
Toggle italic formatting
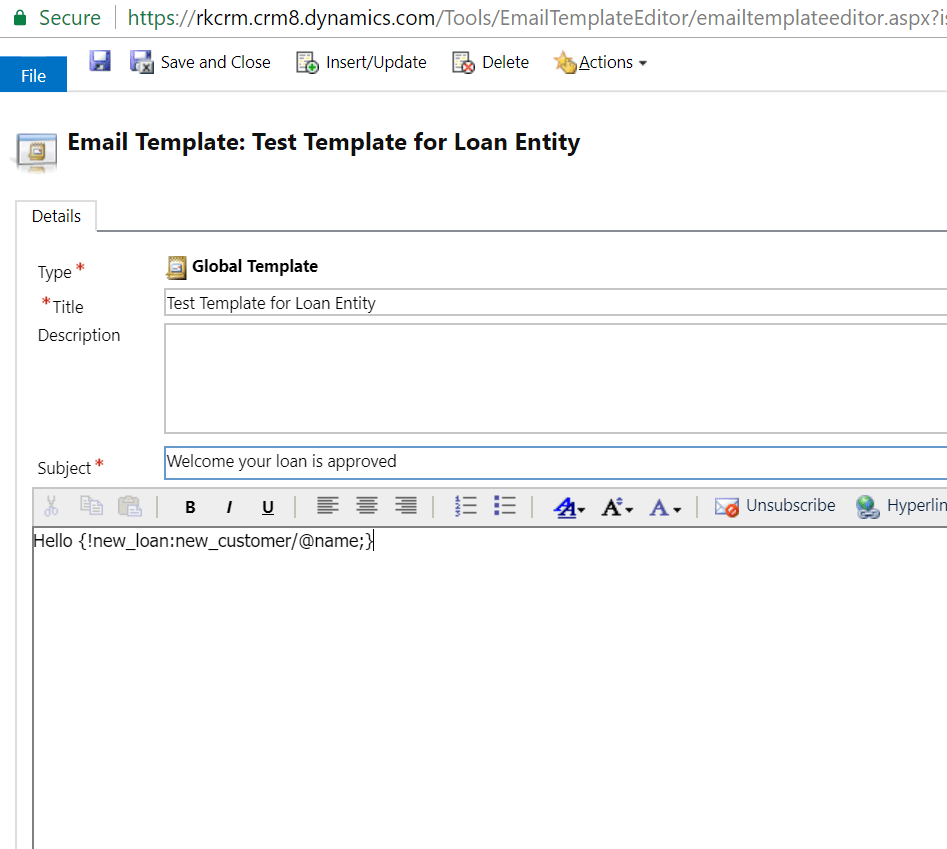pos(229,507)
